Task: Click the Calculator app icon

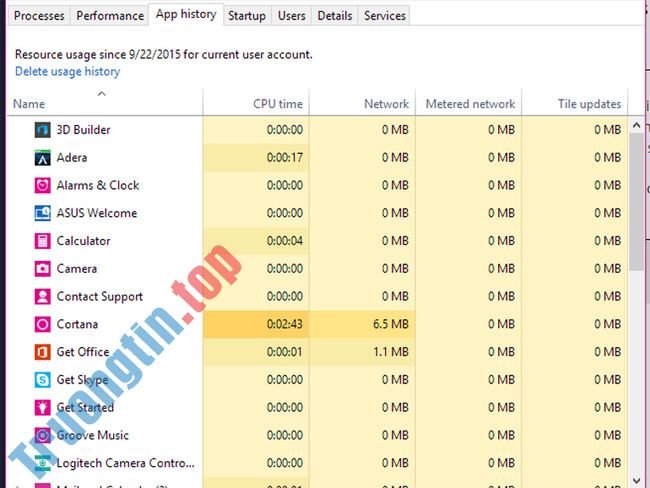Action: click(42, 241)
